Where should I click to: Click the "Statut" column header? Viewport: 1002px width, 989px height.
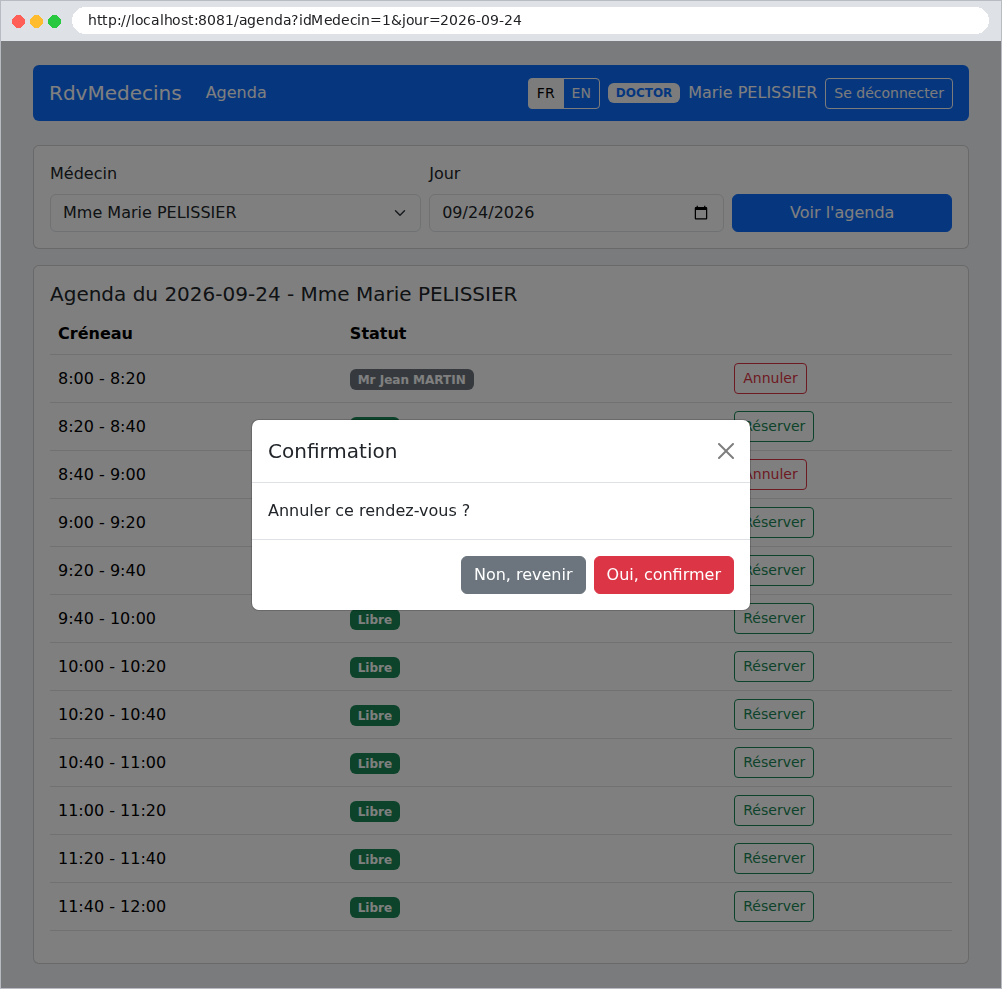point(378,334)
